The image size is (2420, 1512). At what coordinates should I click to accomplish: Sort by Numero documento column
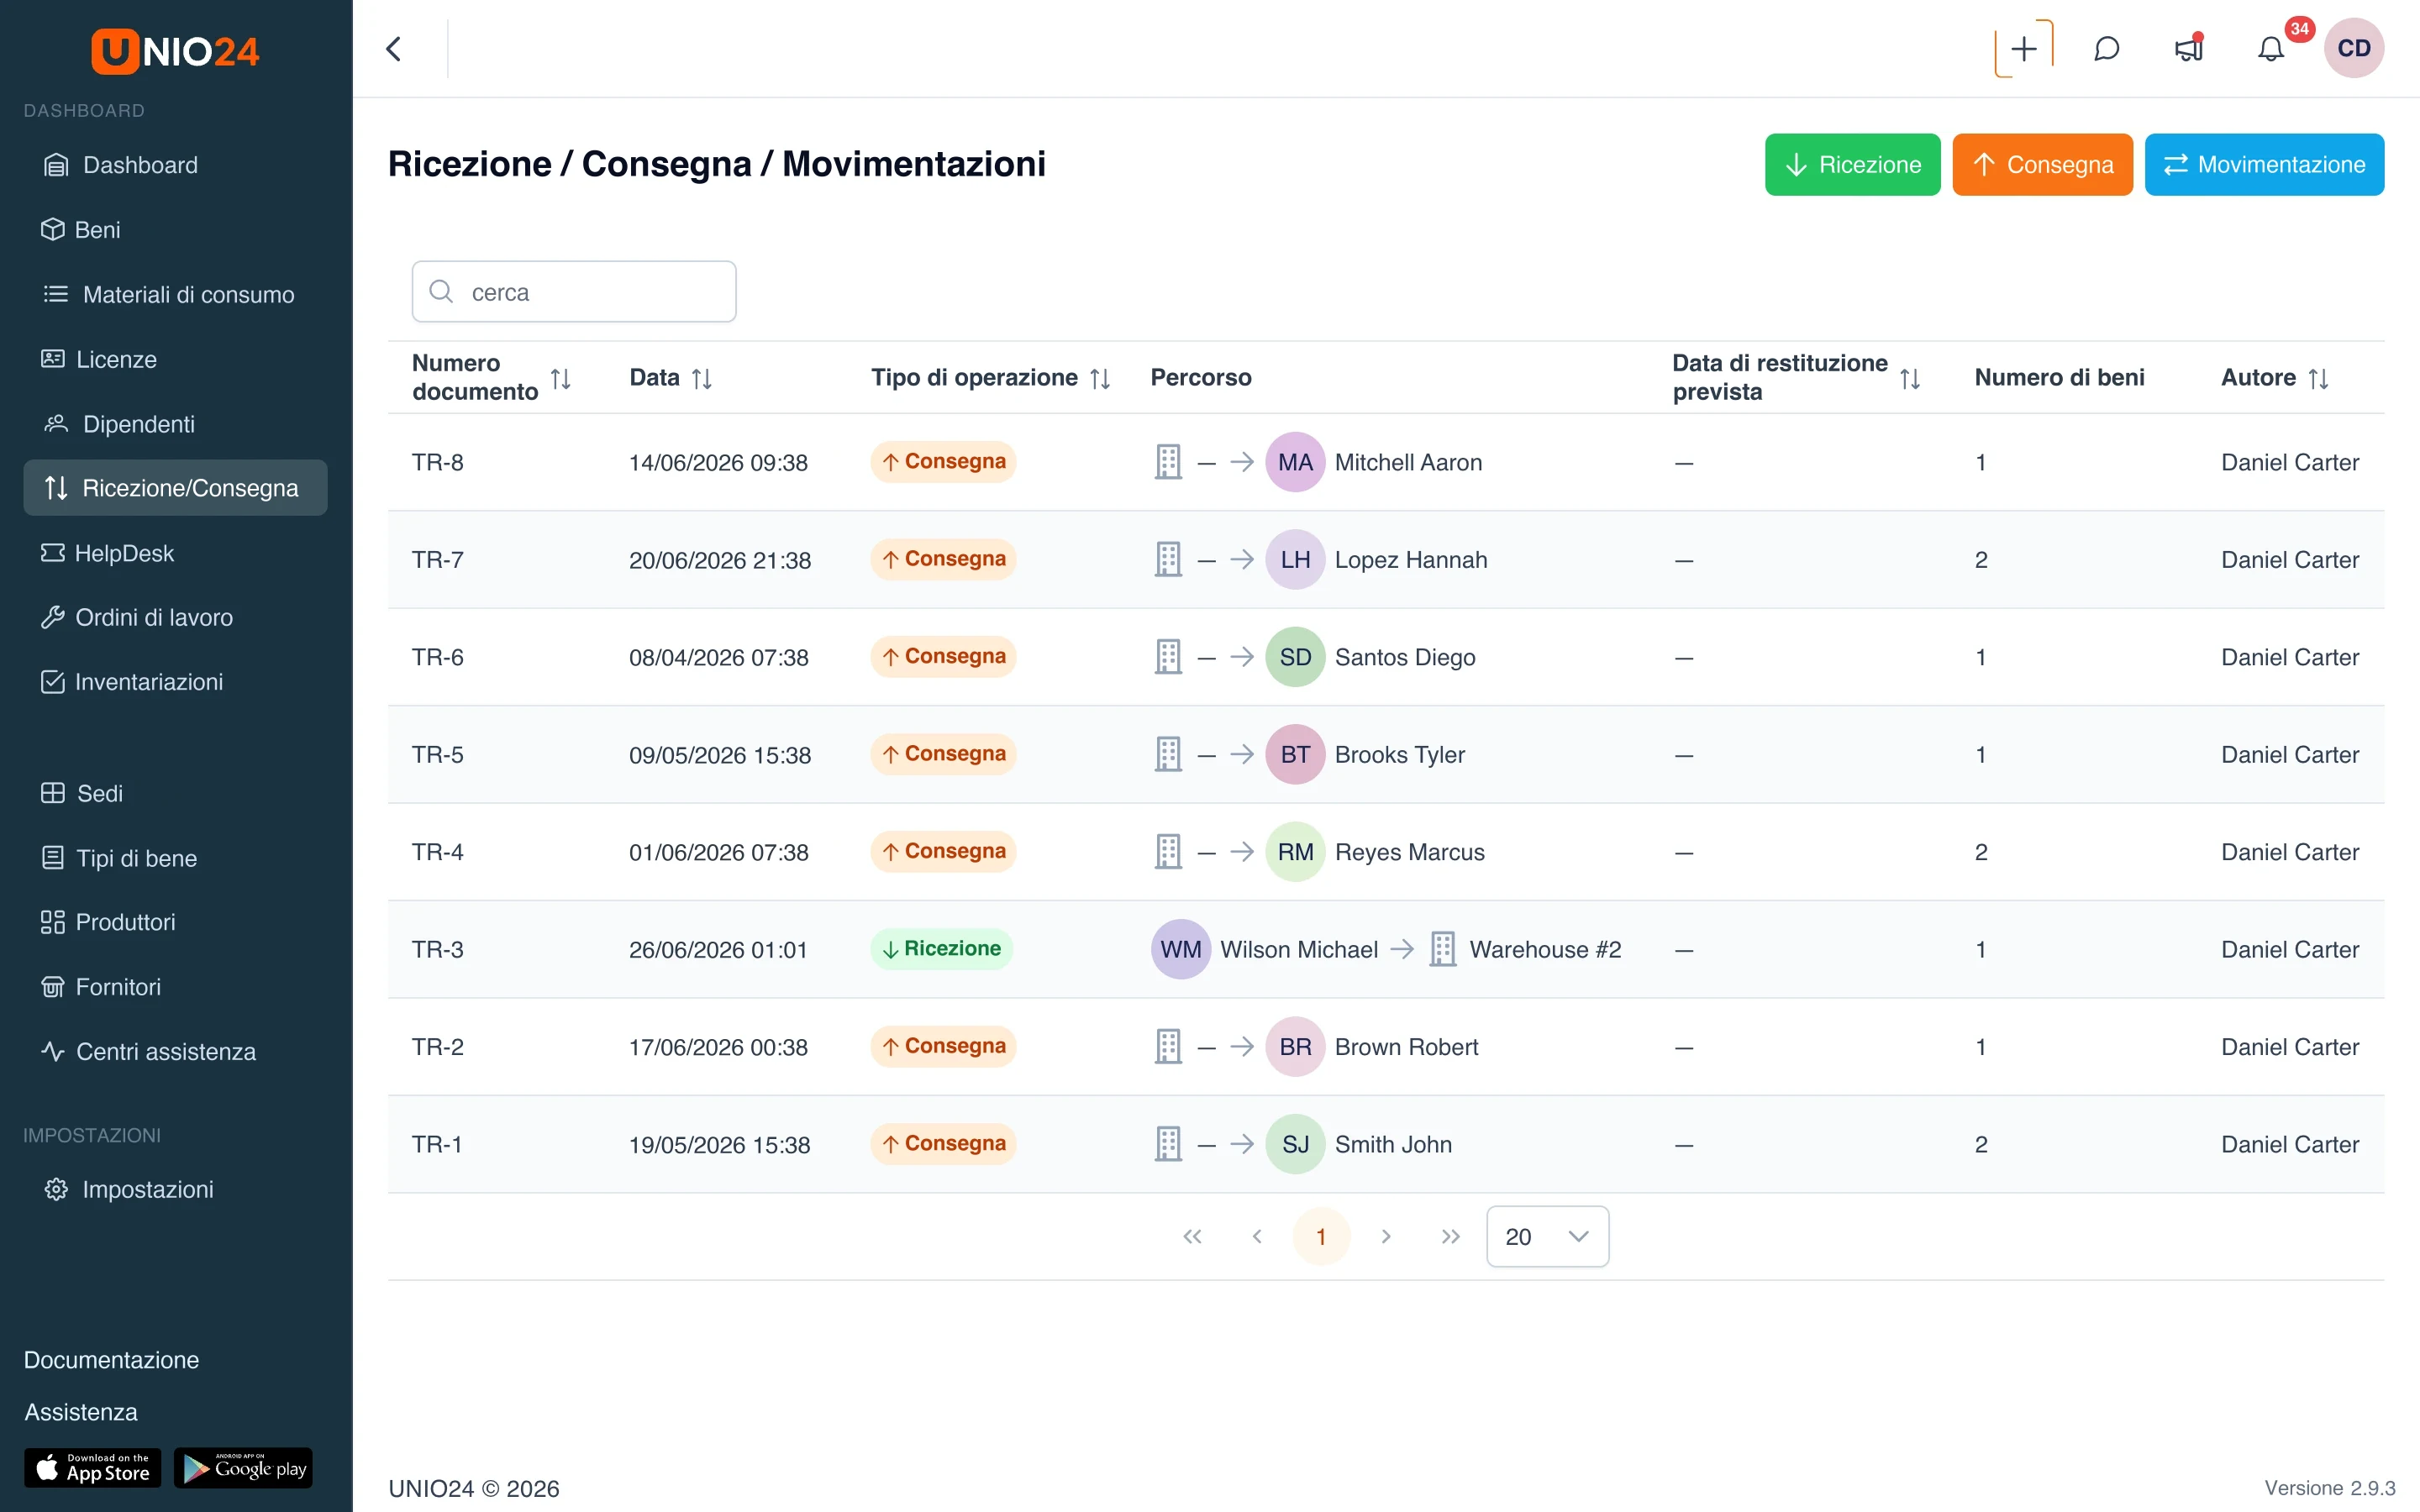(561, 378)
